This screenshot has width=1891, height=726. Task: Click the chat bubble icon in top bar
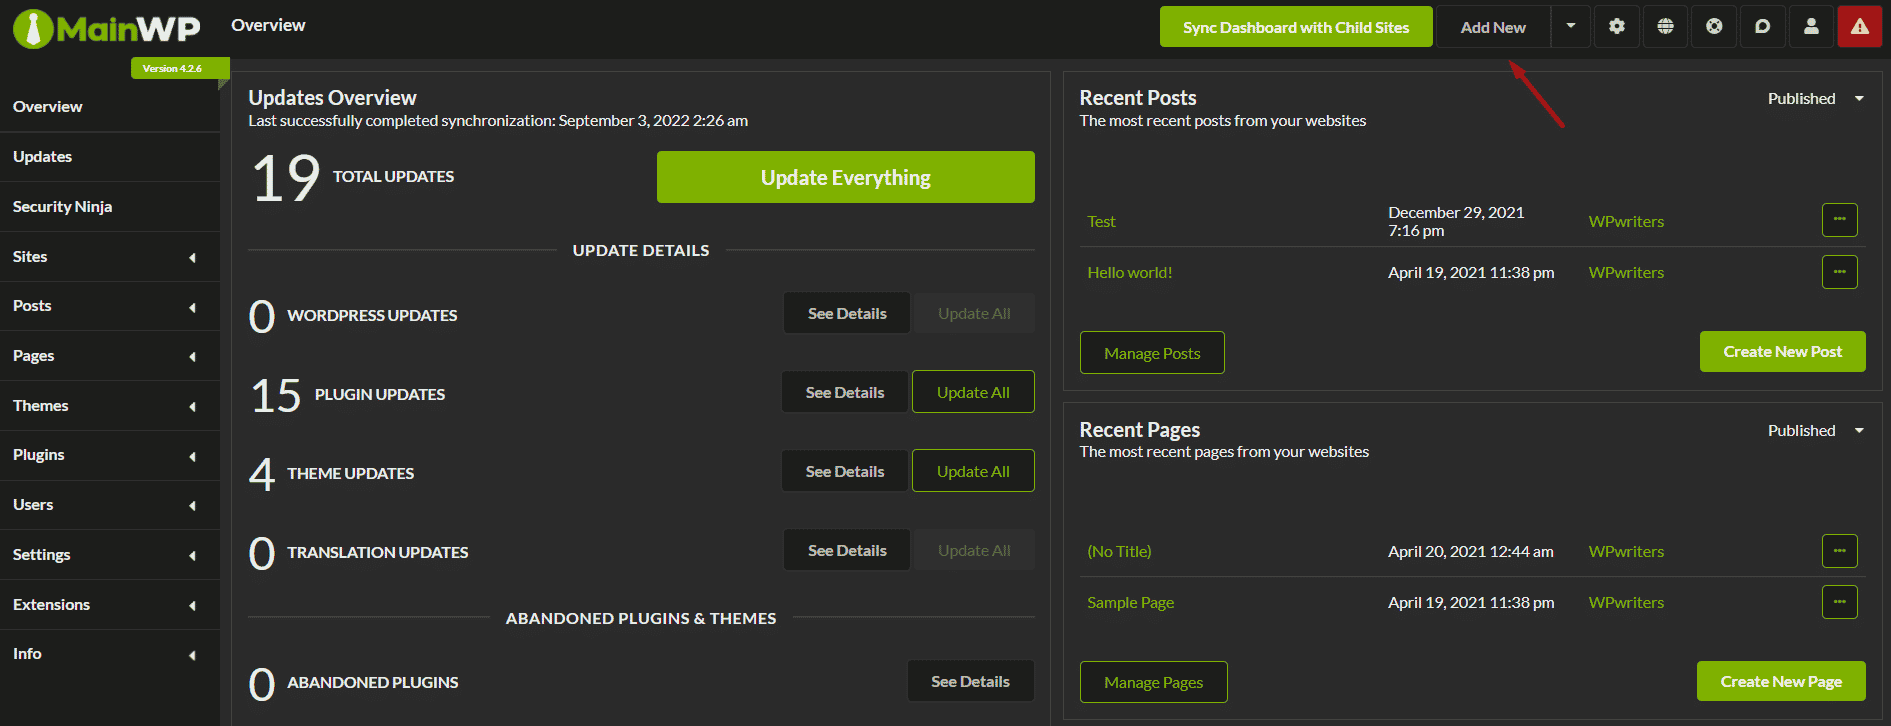coord(1762,27)
